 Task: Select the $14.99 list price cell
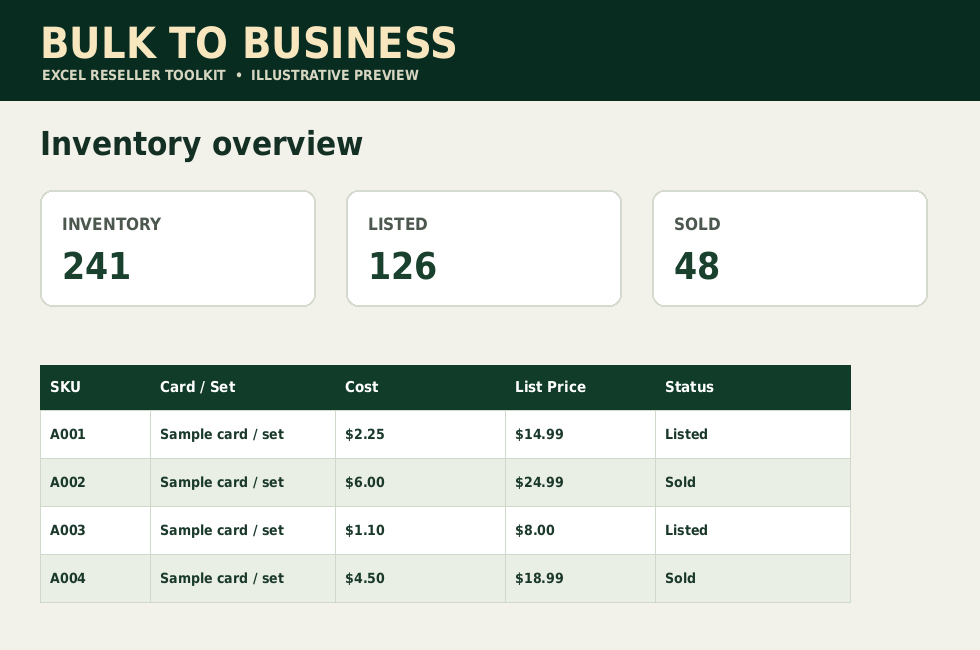pyautogui.click(x=580, y=434)
